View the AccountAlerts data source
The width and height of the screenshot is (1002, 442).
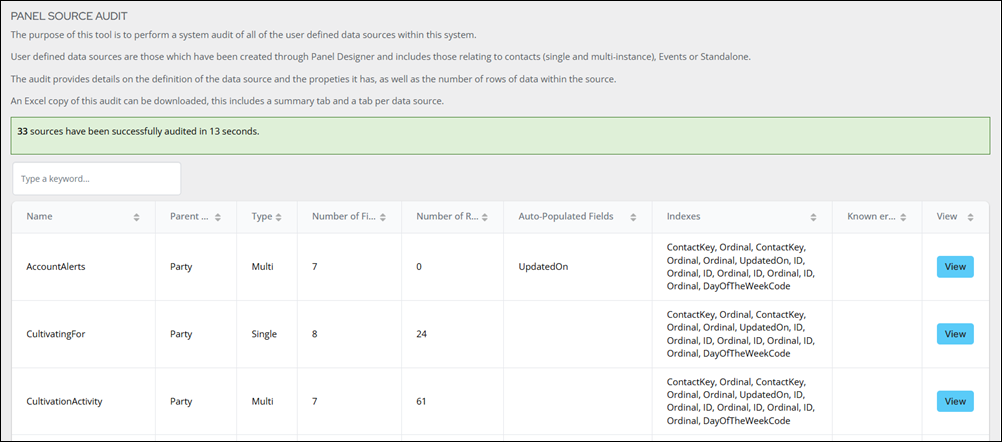[x=954, y=267]
